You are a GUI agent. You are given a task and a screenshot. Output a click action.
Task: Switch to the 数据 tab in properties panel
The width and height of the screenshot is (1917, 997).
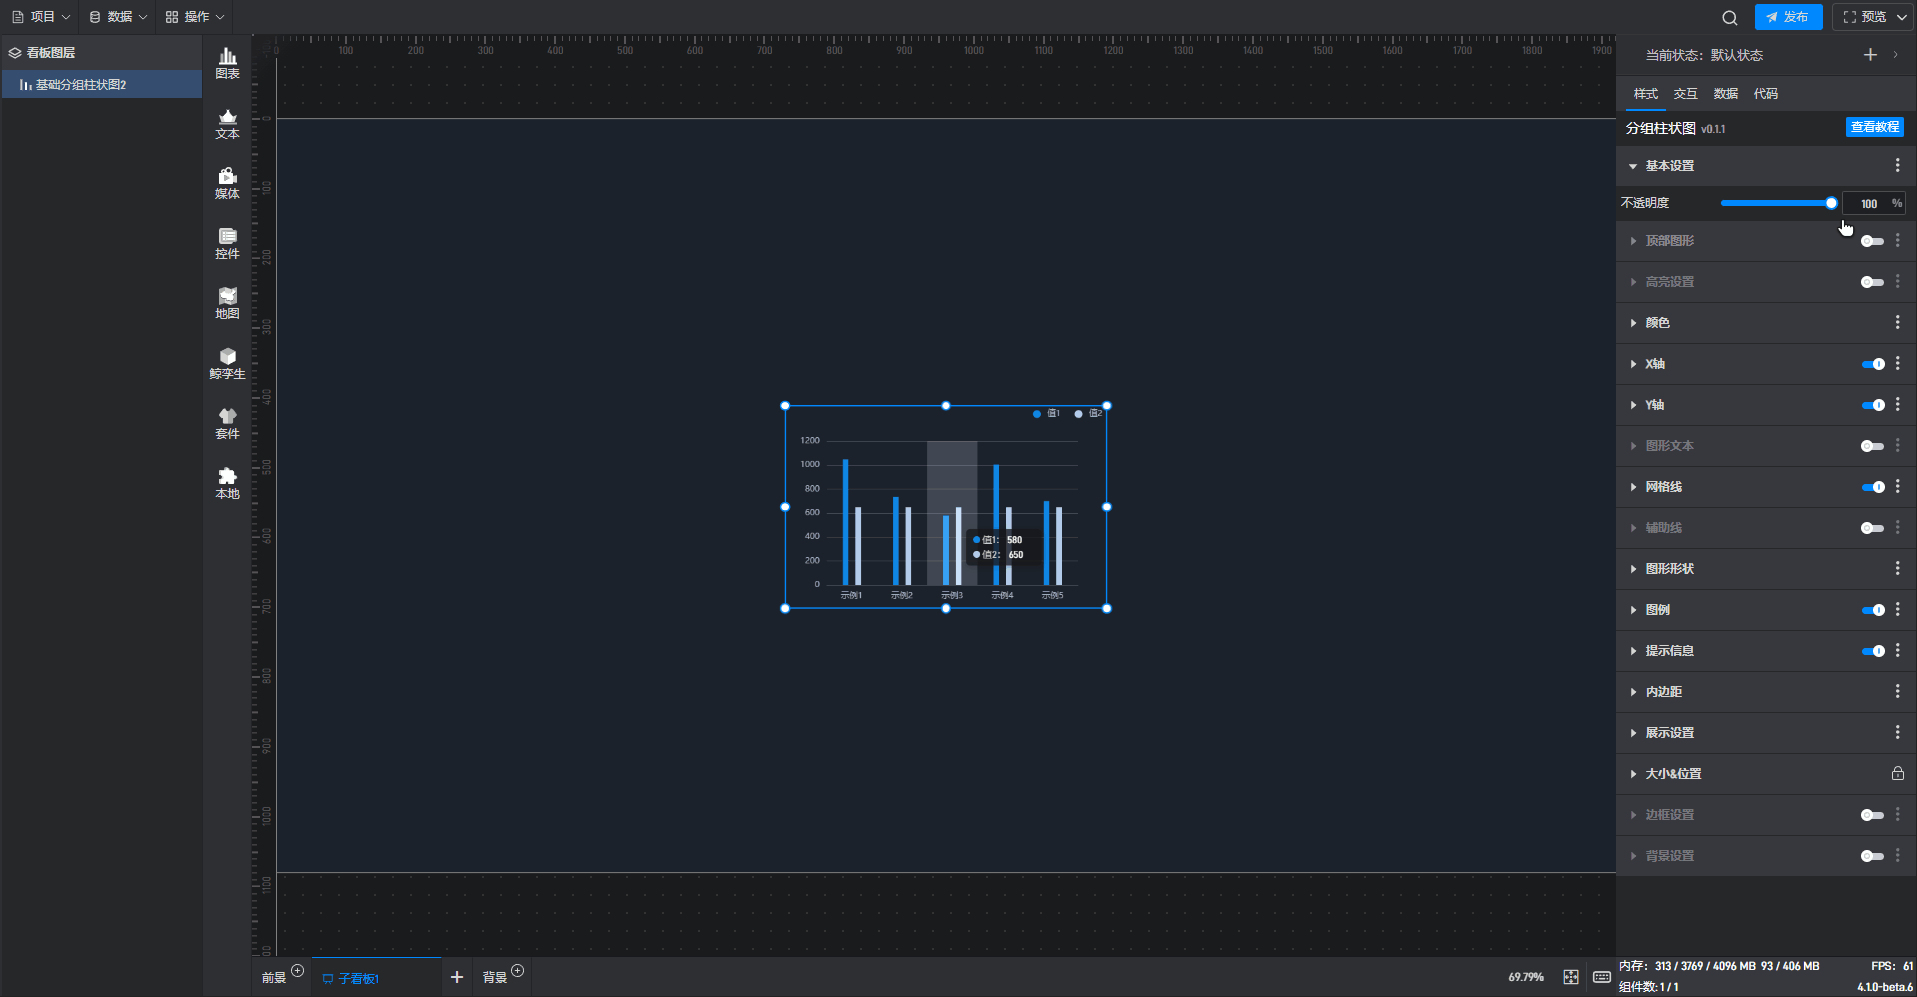1725,94
